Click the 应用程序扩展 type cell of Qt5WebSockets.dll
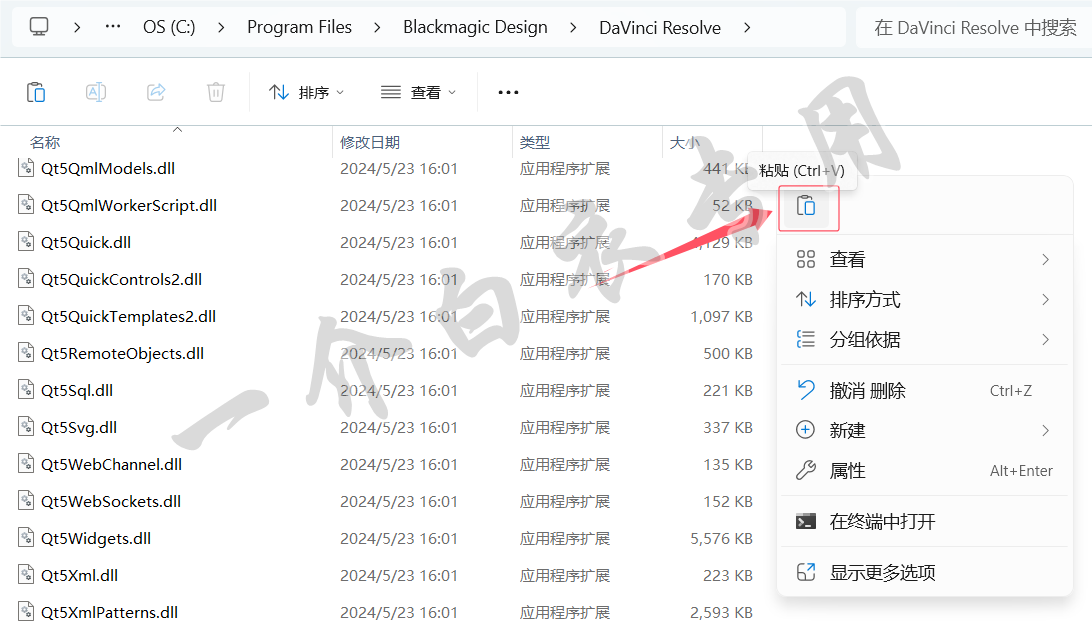The image size is (1092, 632). pyautogui.click(x=565, y=502)
